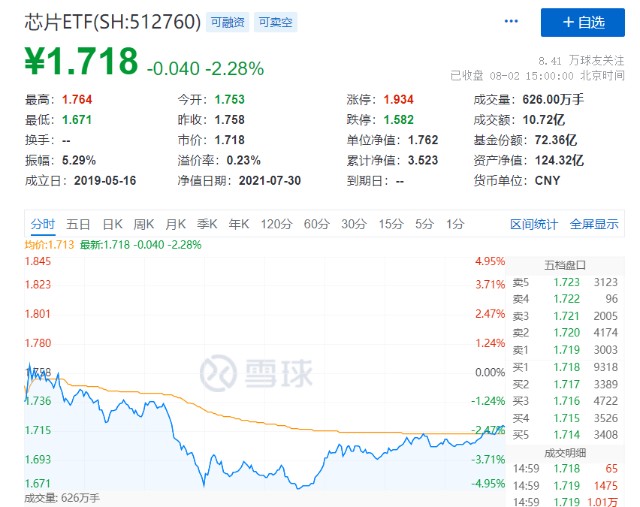Switch to the 五日 chart tab

click(x=78, y=224)
